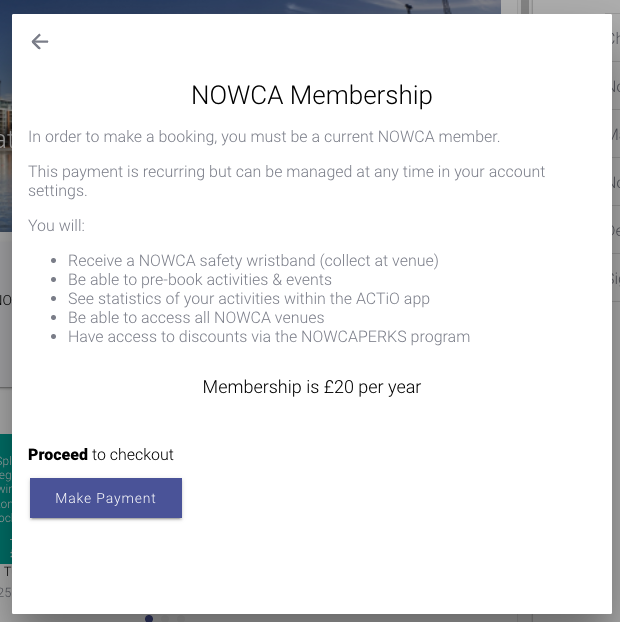Screen dimensions: 620x622
Task: Select the dark carousel dot below the dialog
Action: click(149, 618)
